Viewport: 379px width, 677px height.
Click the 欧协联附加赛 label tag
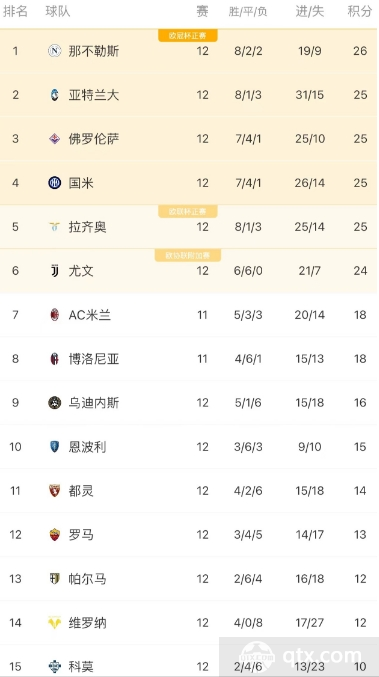coord(187,256)
